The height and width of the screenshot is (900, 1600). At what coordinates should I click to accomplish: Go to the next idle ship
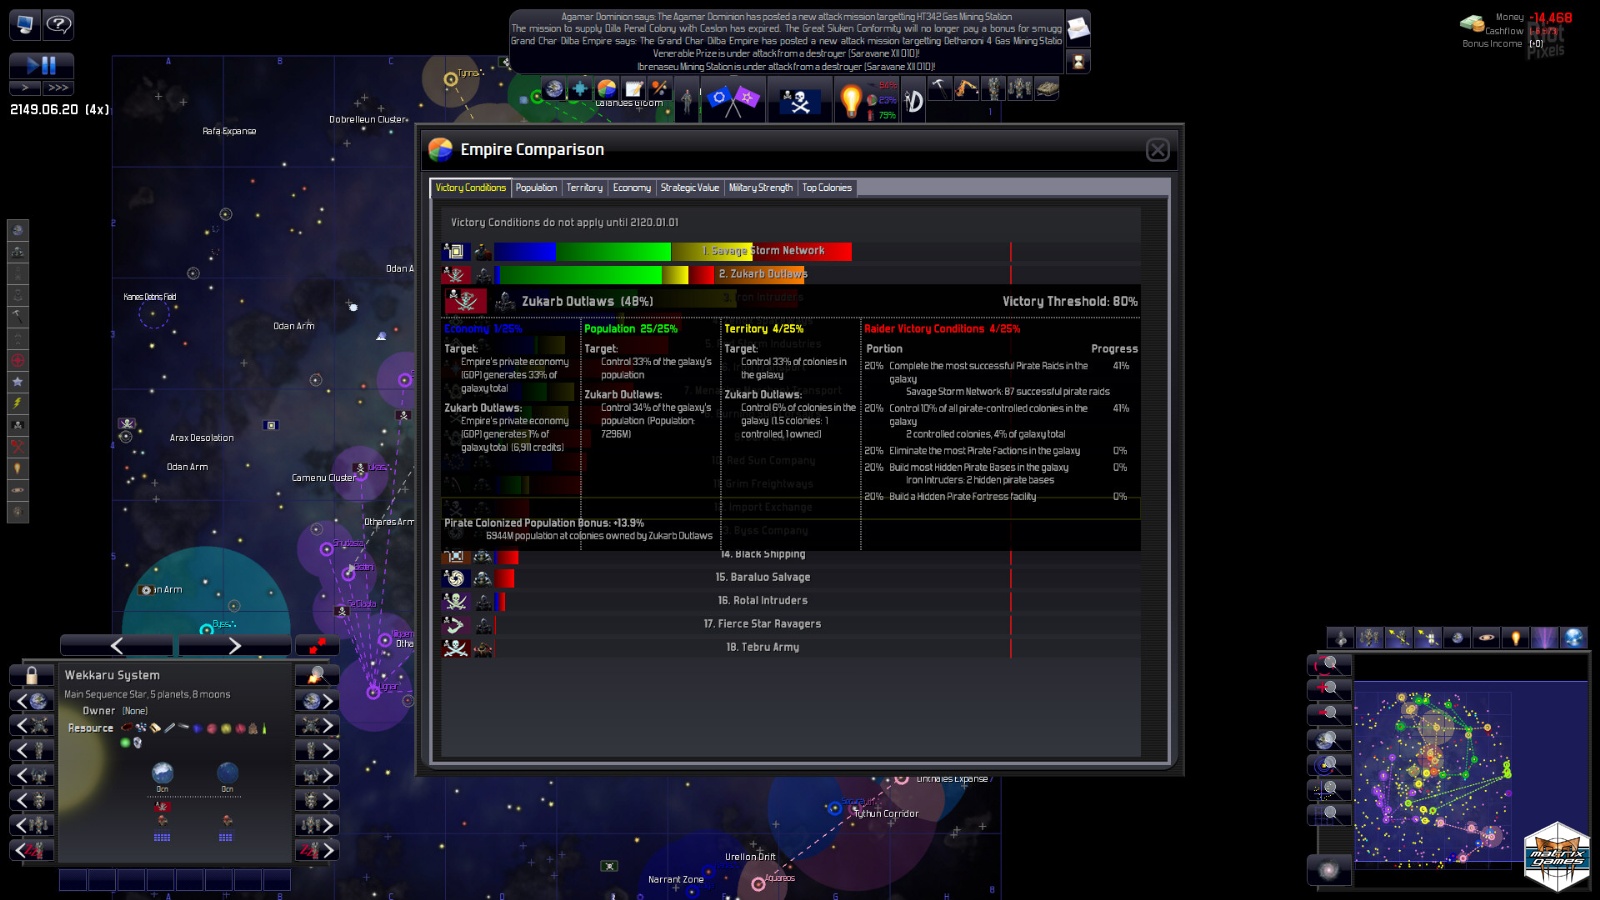tap(318, 850)
